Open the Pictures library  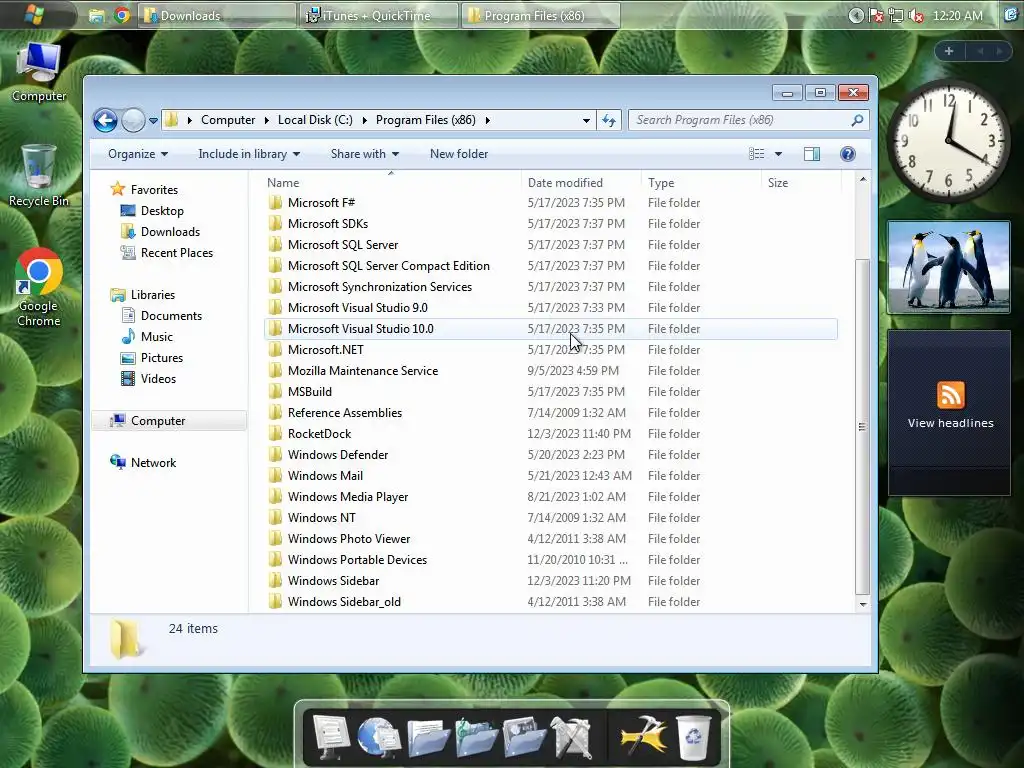point(161,358)
